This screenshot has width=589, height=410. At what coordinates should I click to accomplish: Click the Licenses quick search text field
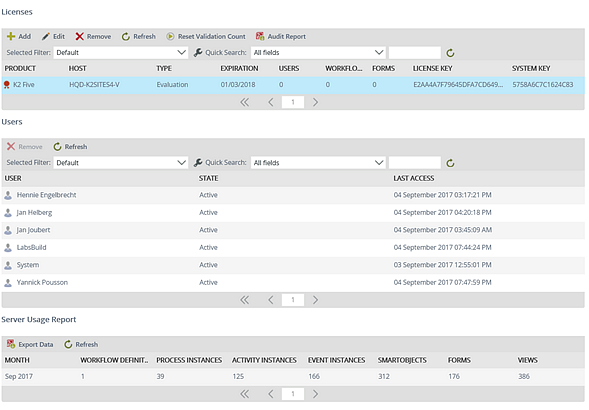(x=415, y=53)
